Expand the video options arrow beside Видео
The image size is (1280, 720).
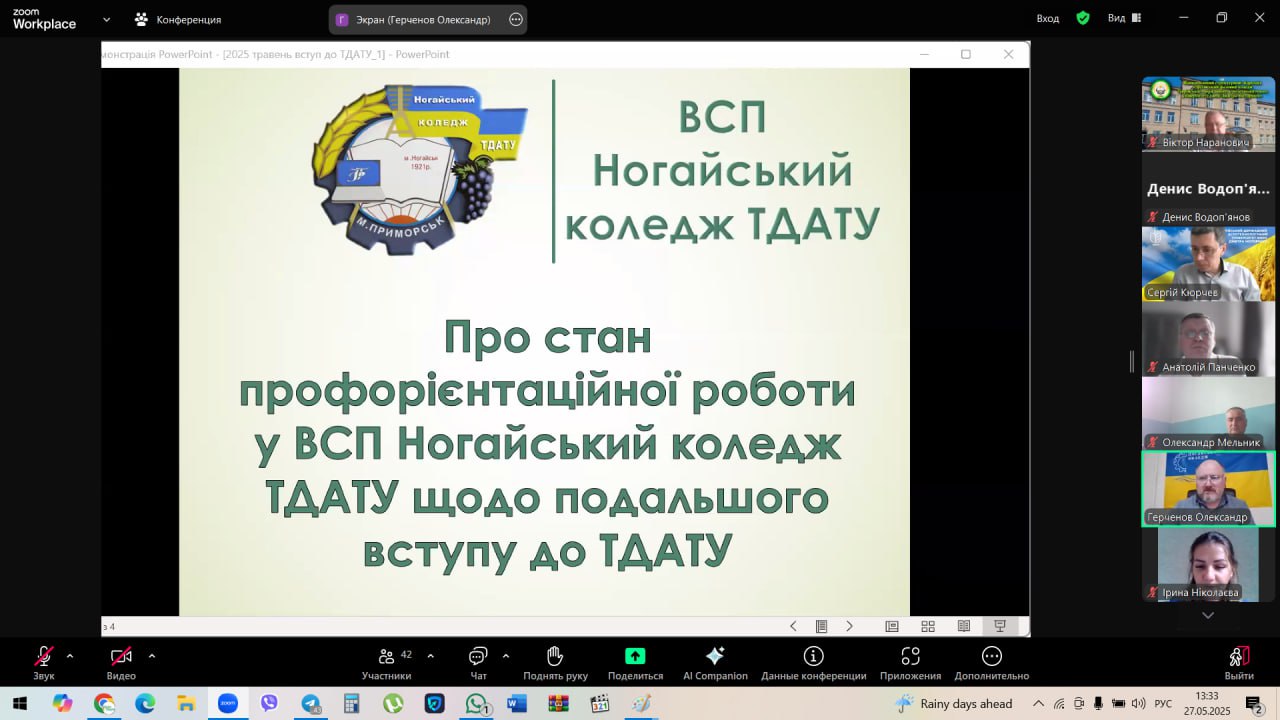(152, 656)
